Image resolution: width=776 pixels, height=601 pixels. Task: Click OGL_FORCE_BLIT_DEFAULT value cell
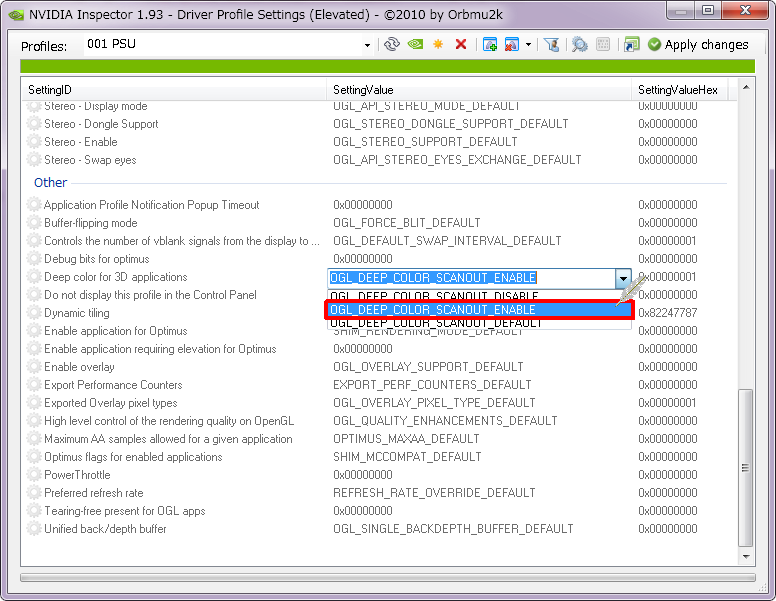[407, 223]
